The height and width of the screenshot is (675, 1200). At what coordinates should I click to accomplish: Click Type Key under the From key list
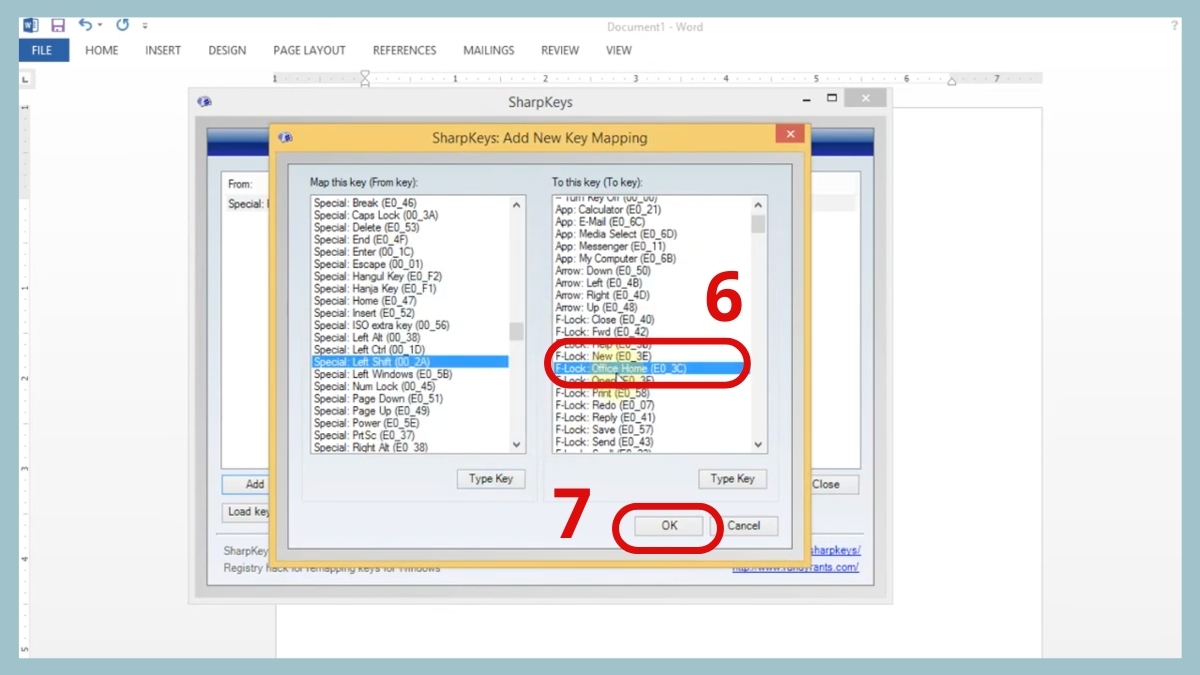tap(491, 479)
